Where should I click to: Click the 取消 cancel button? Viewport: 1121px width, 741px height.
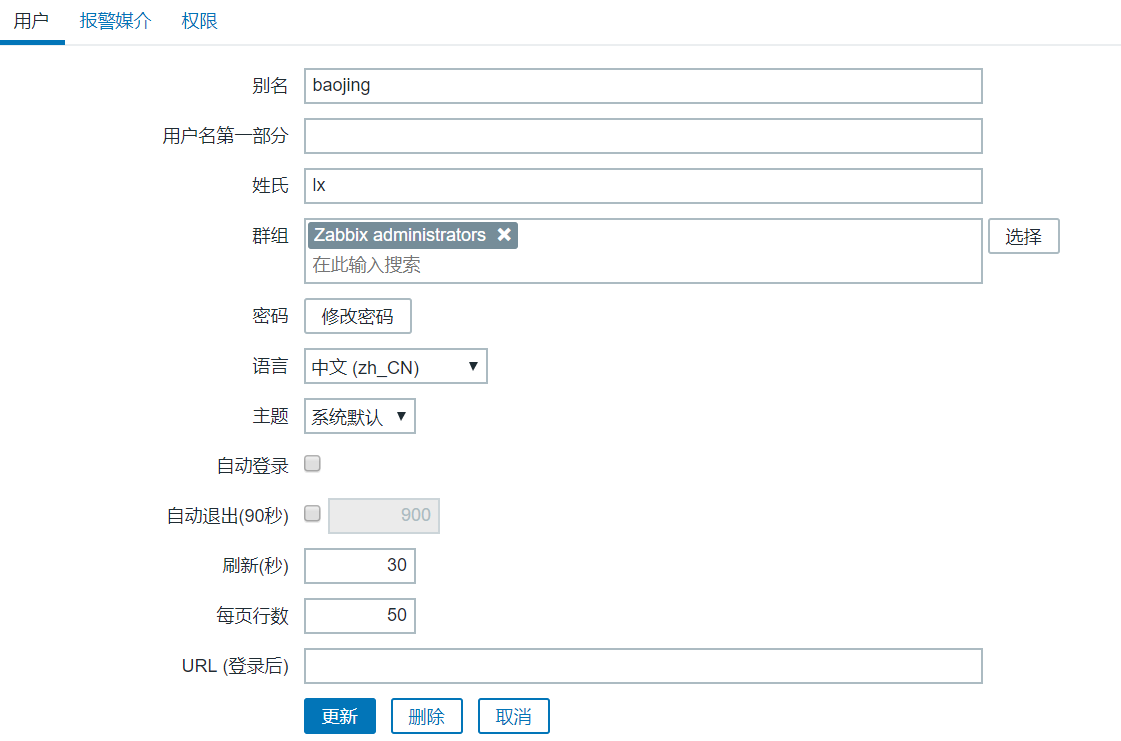pyautogui.click(x=513, y=716)
